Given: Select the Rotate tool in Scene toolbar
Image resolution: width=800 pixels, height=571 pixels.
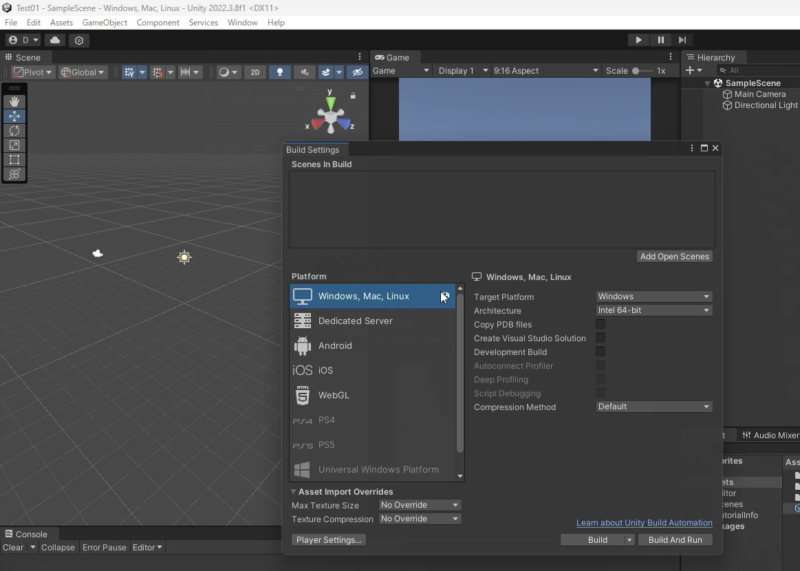Looking at the screenshot, I should [x=14, y=131].
